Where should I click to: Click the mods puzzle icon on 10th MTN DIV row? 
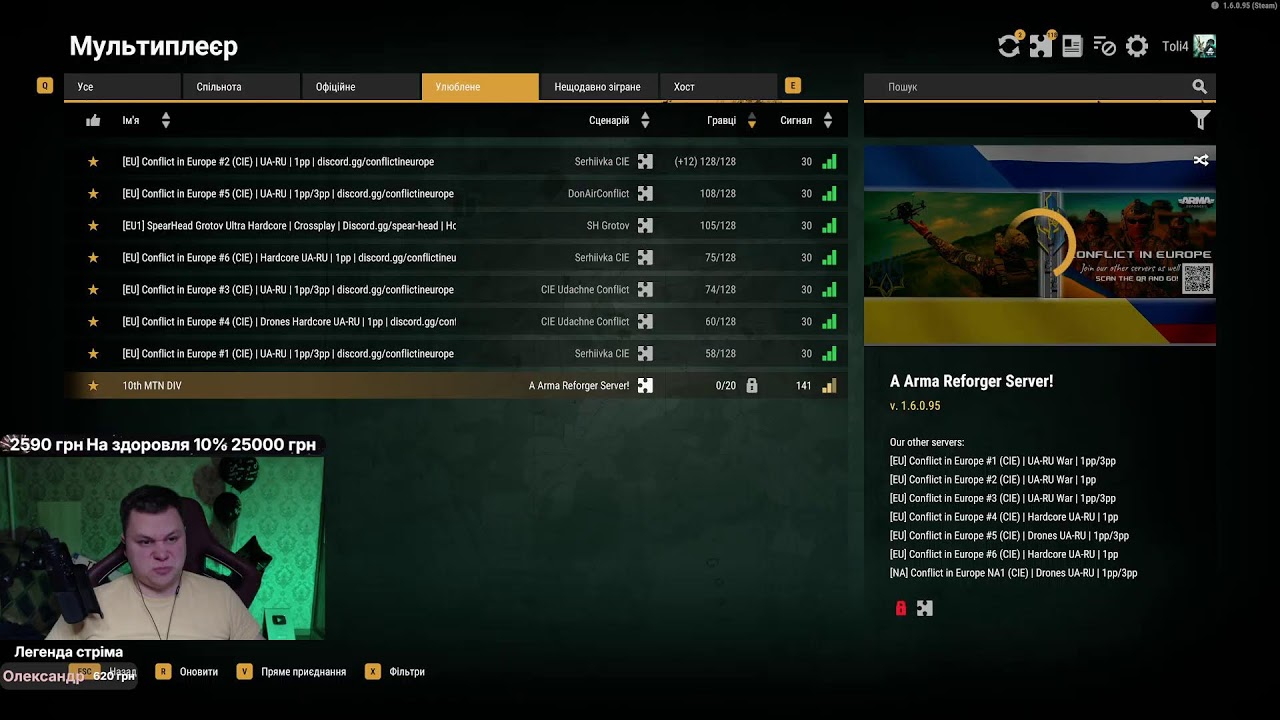[x=645, y=386]
